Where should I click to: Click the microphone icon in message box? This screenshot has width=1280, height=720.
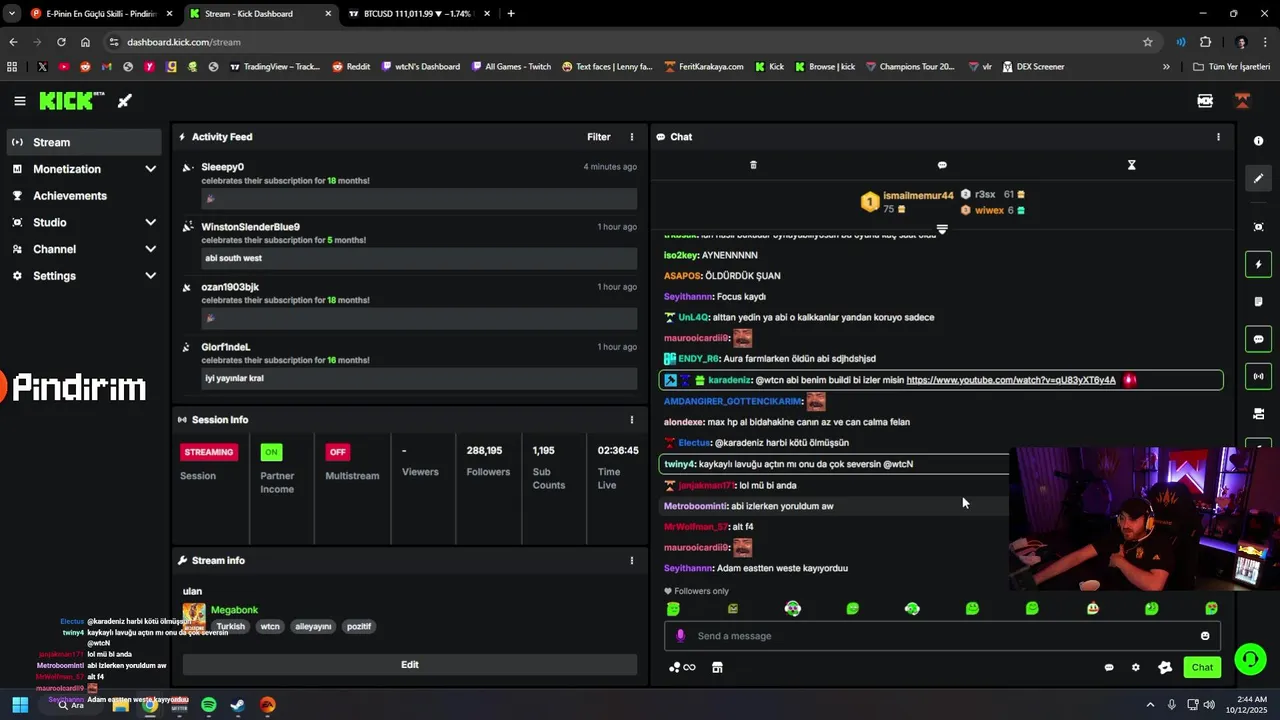tap(680, 636)
